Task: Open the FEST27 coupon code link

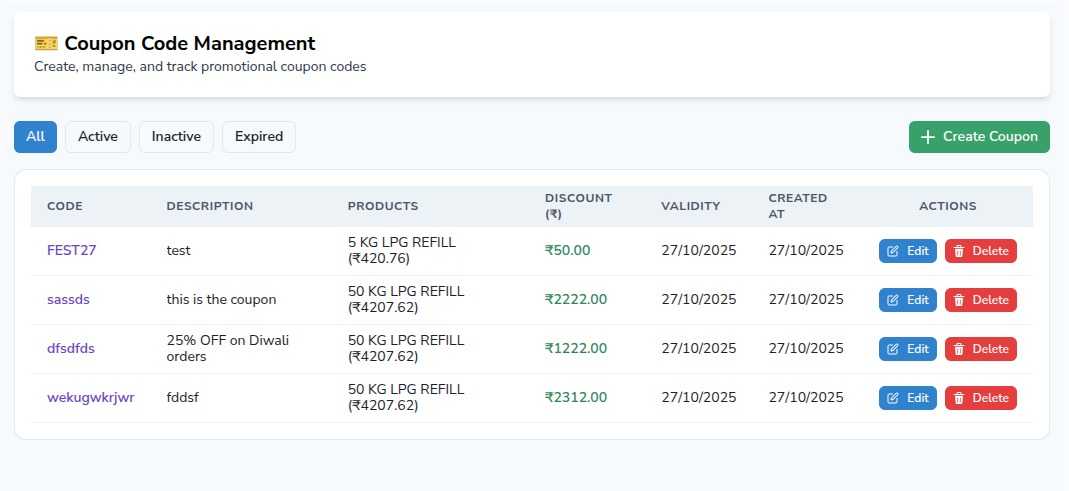Action: tap(72, 251)
